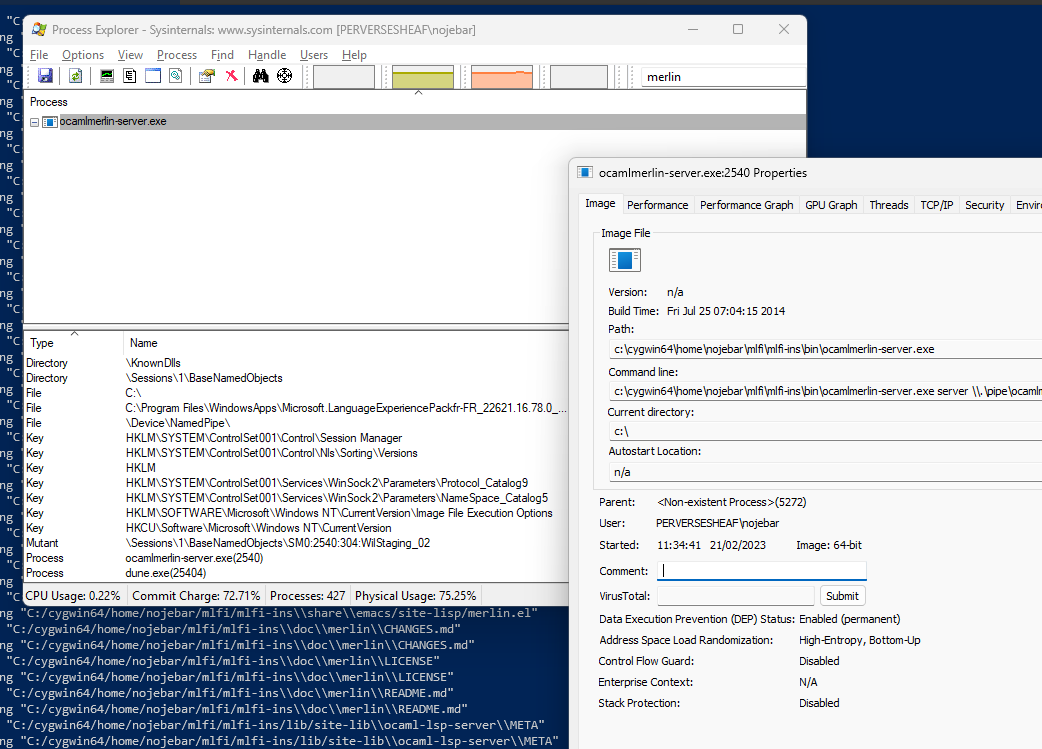1042x749 pixels.
Task: Sort by the Process column header
Action: pos(49,102)
